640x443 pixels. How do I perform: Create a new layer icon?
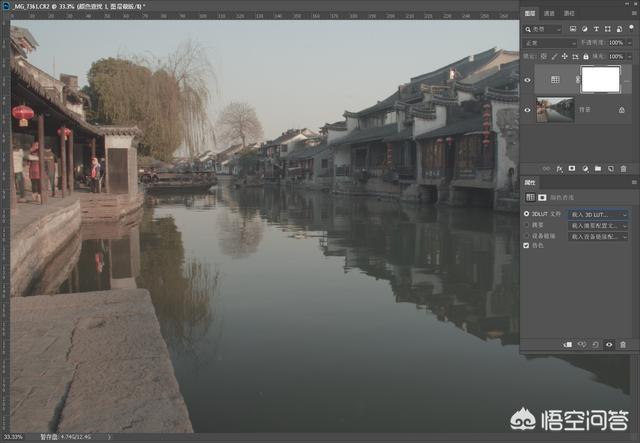click(611, 169)
